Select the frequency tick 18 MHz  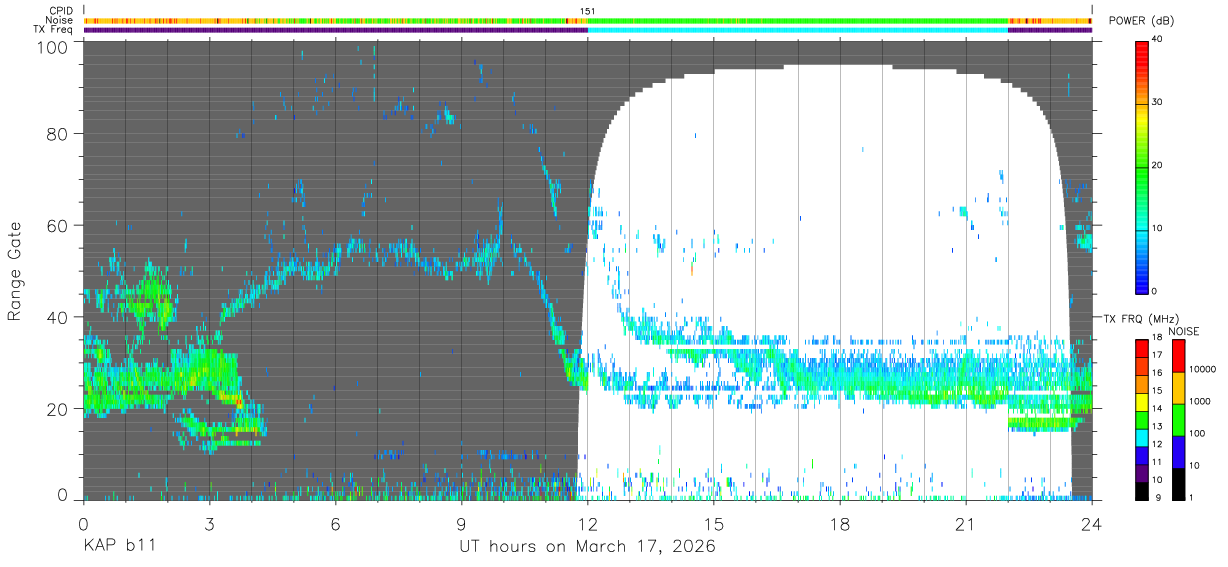coord(1158,338)
